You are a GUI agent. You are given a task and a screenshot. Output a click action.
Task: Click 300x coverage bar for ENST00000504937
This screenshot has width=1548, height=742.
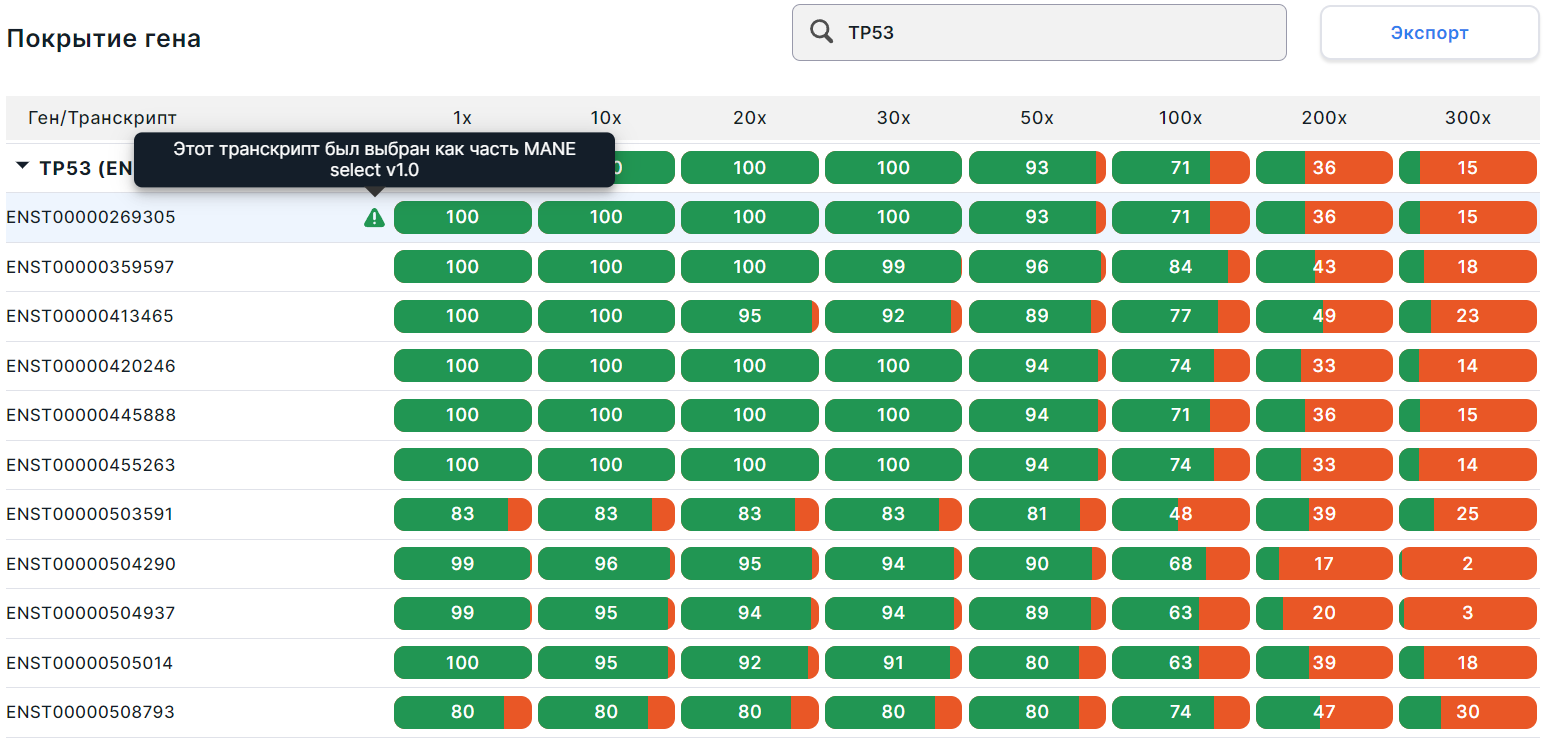pos(1468,613)
